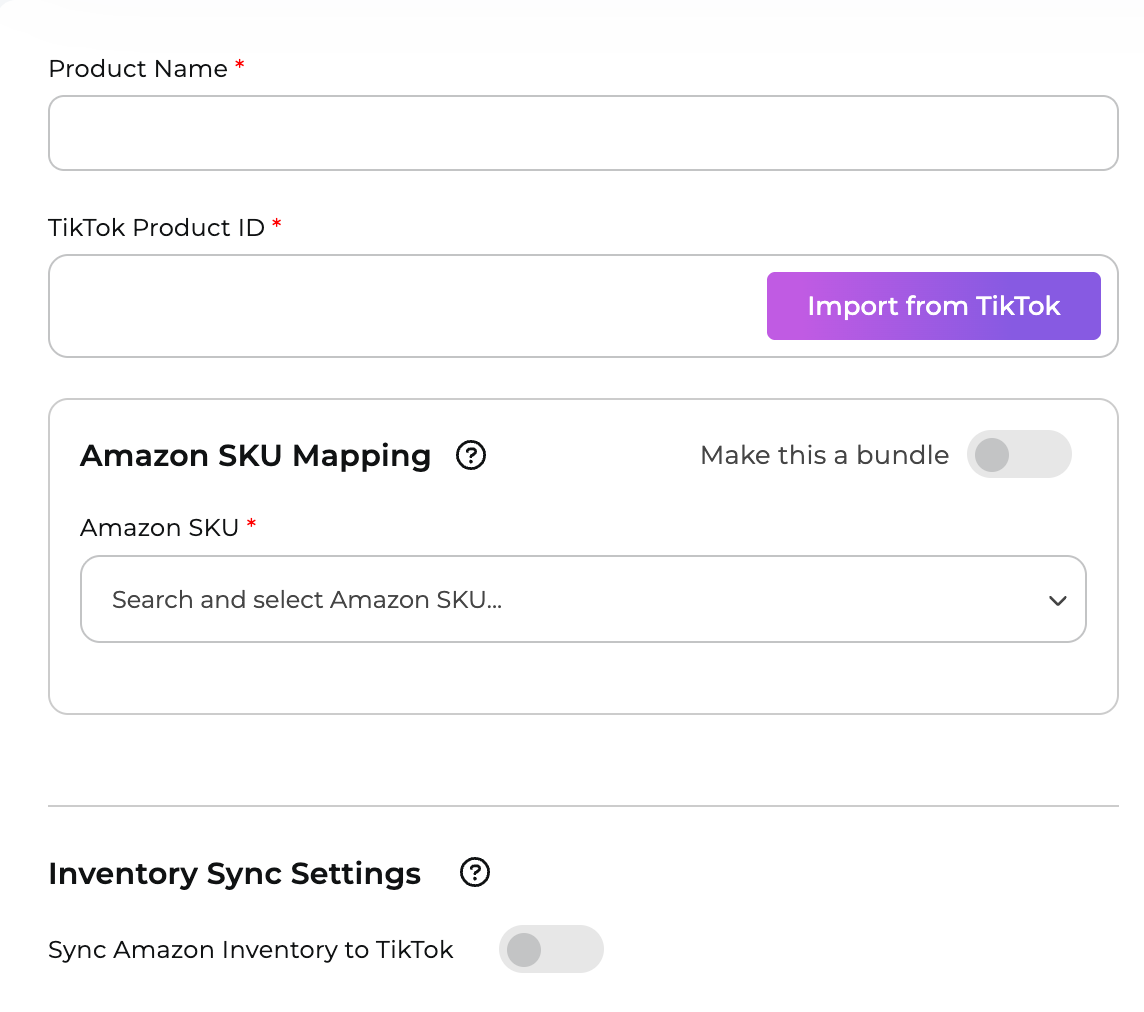Image resolution: width=1144 pixels, height=1012 pixels.
Task: Open help icon beside Inventory Sync Settings
Action: pos(474,872)
